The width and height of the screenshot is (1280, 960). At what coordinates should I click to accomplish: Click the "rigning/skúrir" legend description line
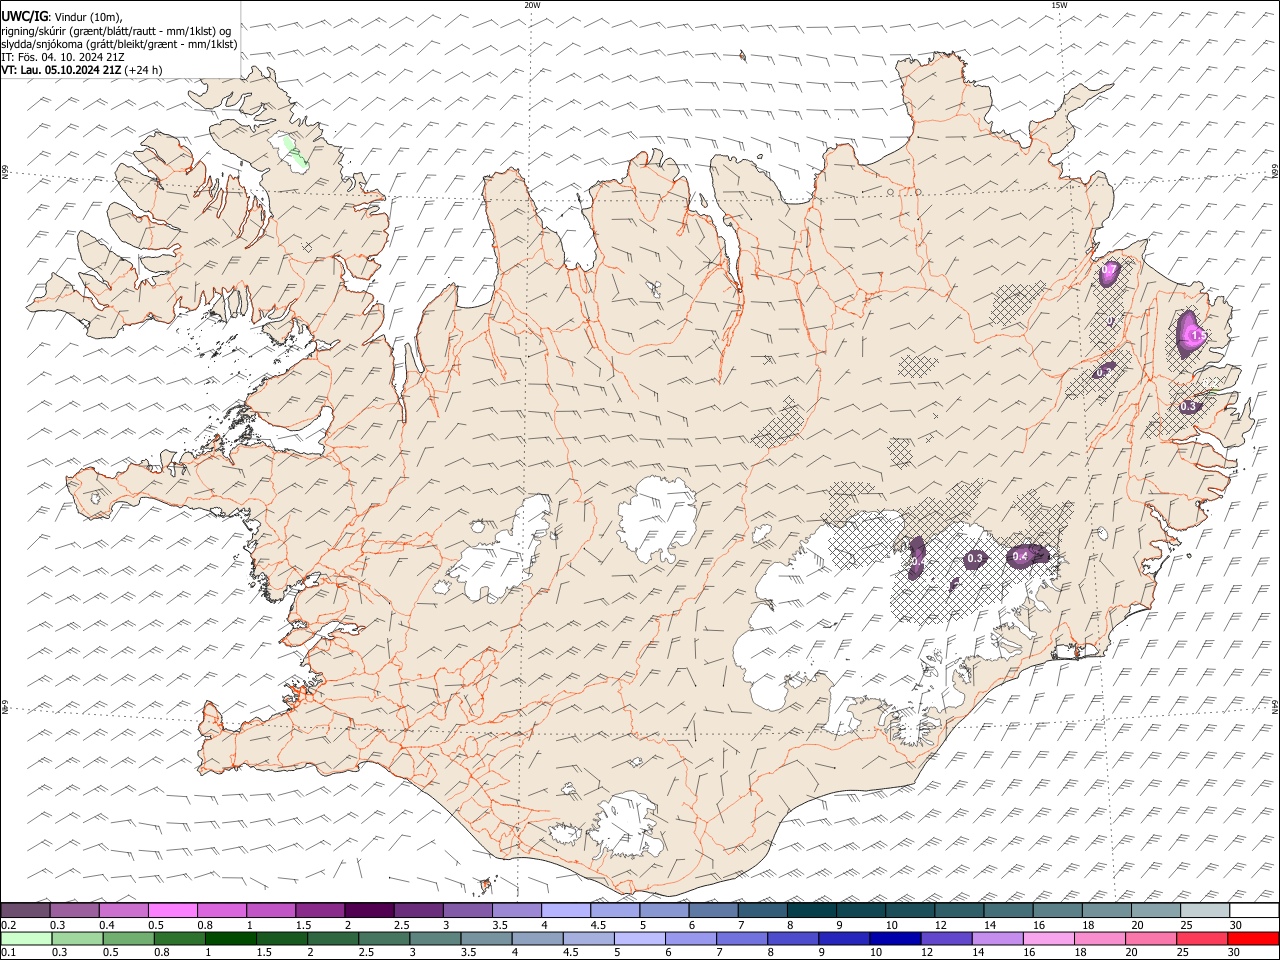pos(117,31)
